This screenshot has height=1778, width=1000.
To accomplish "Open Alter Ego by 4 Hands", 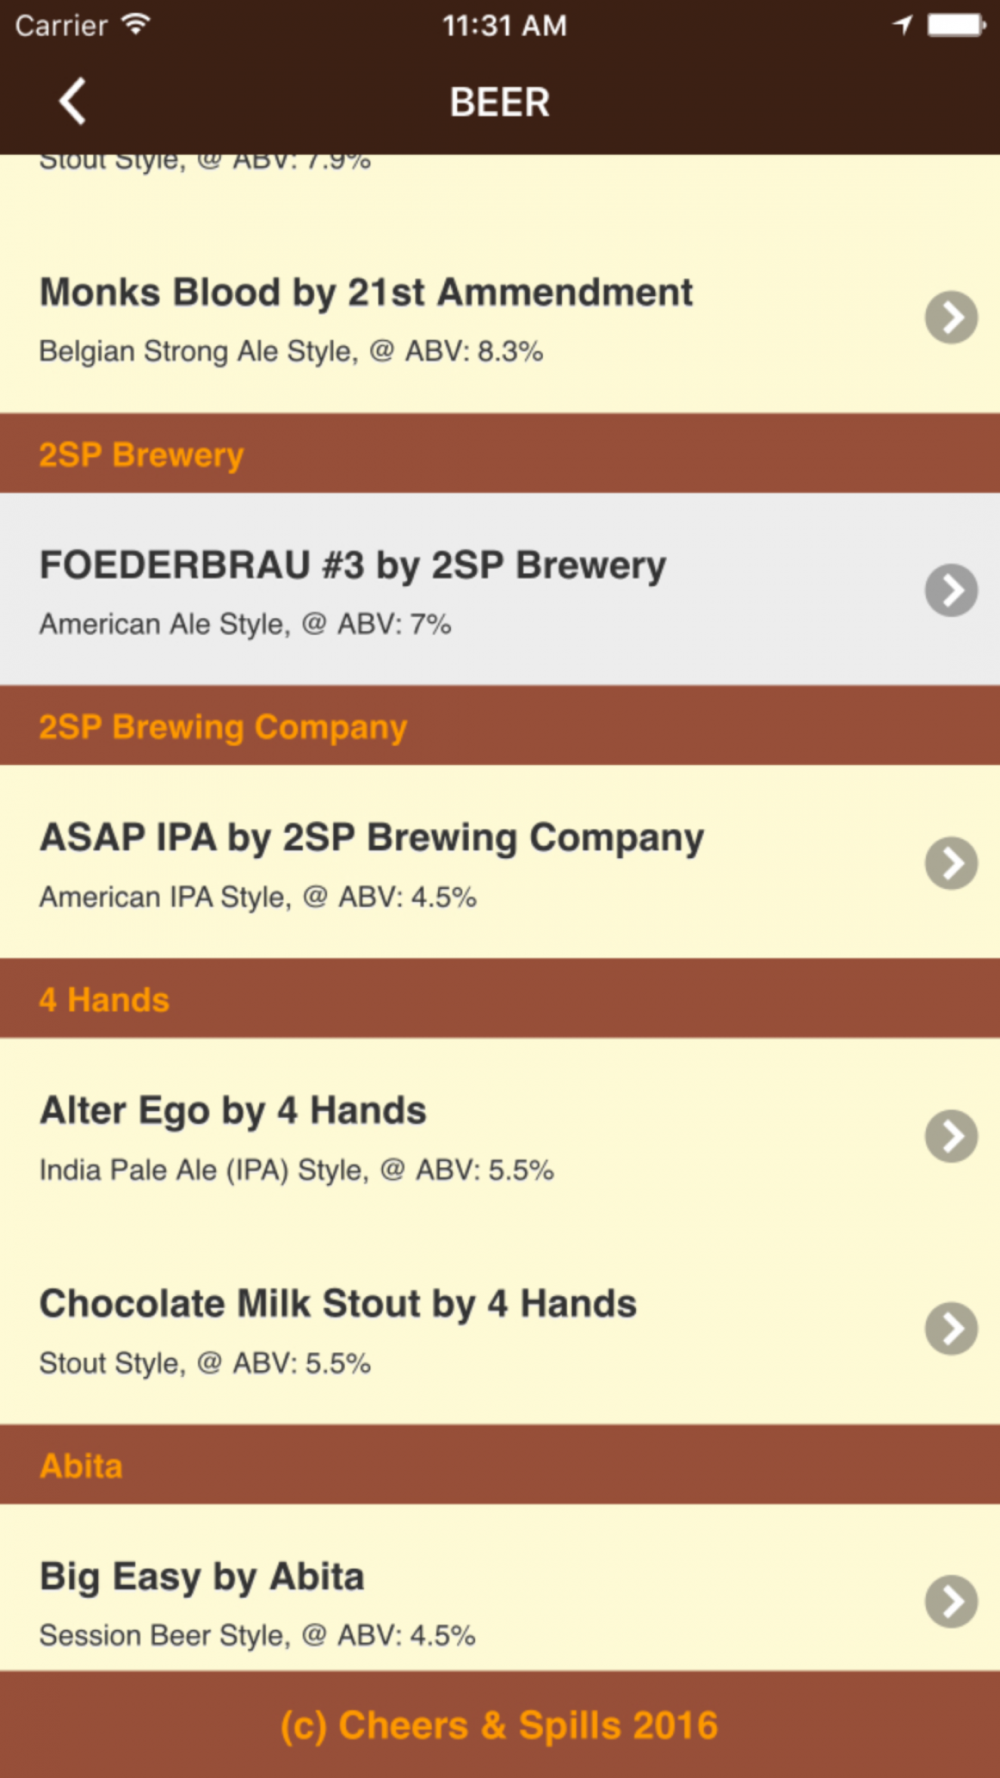I will pos(500,1135).
